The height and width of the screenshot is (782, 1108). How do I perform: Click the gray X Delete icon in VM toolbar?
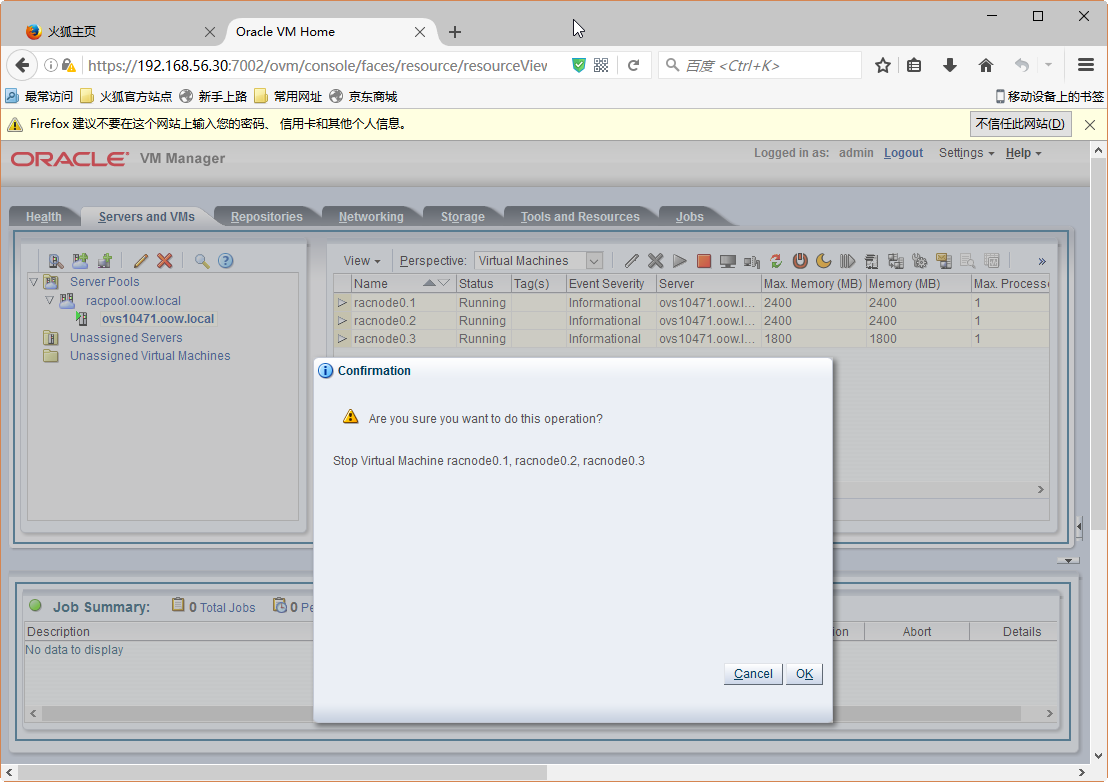(656, 261)
